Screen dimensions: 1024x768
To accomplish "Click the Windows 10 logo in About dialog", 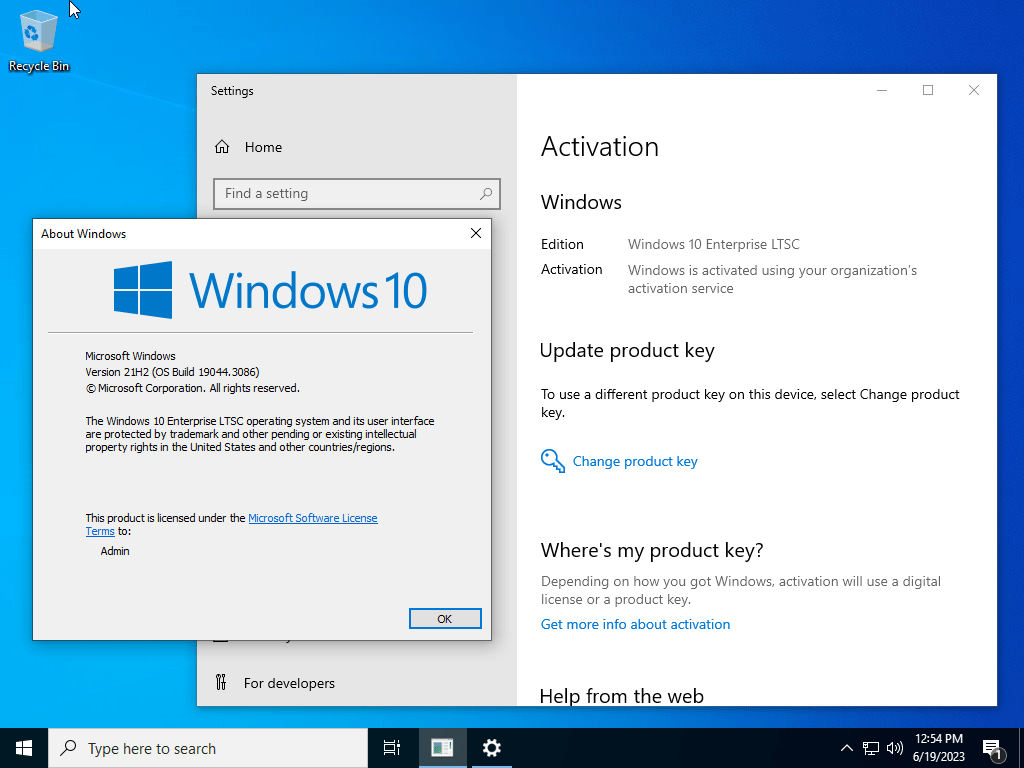I will click(x=270, y=290).
